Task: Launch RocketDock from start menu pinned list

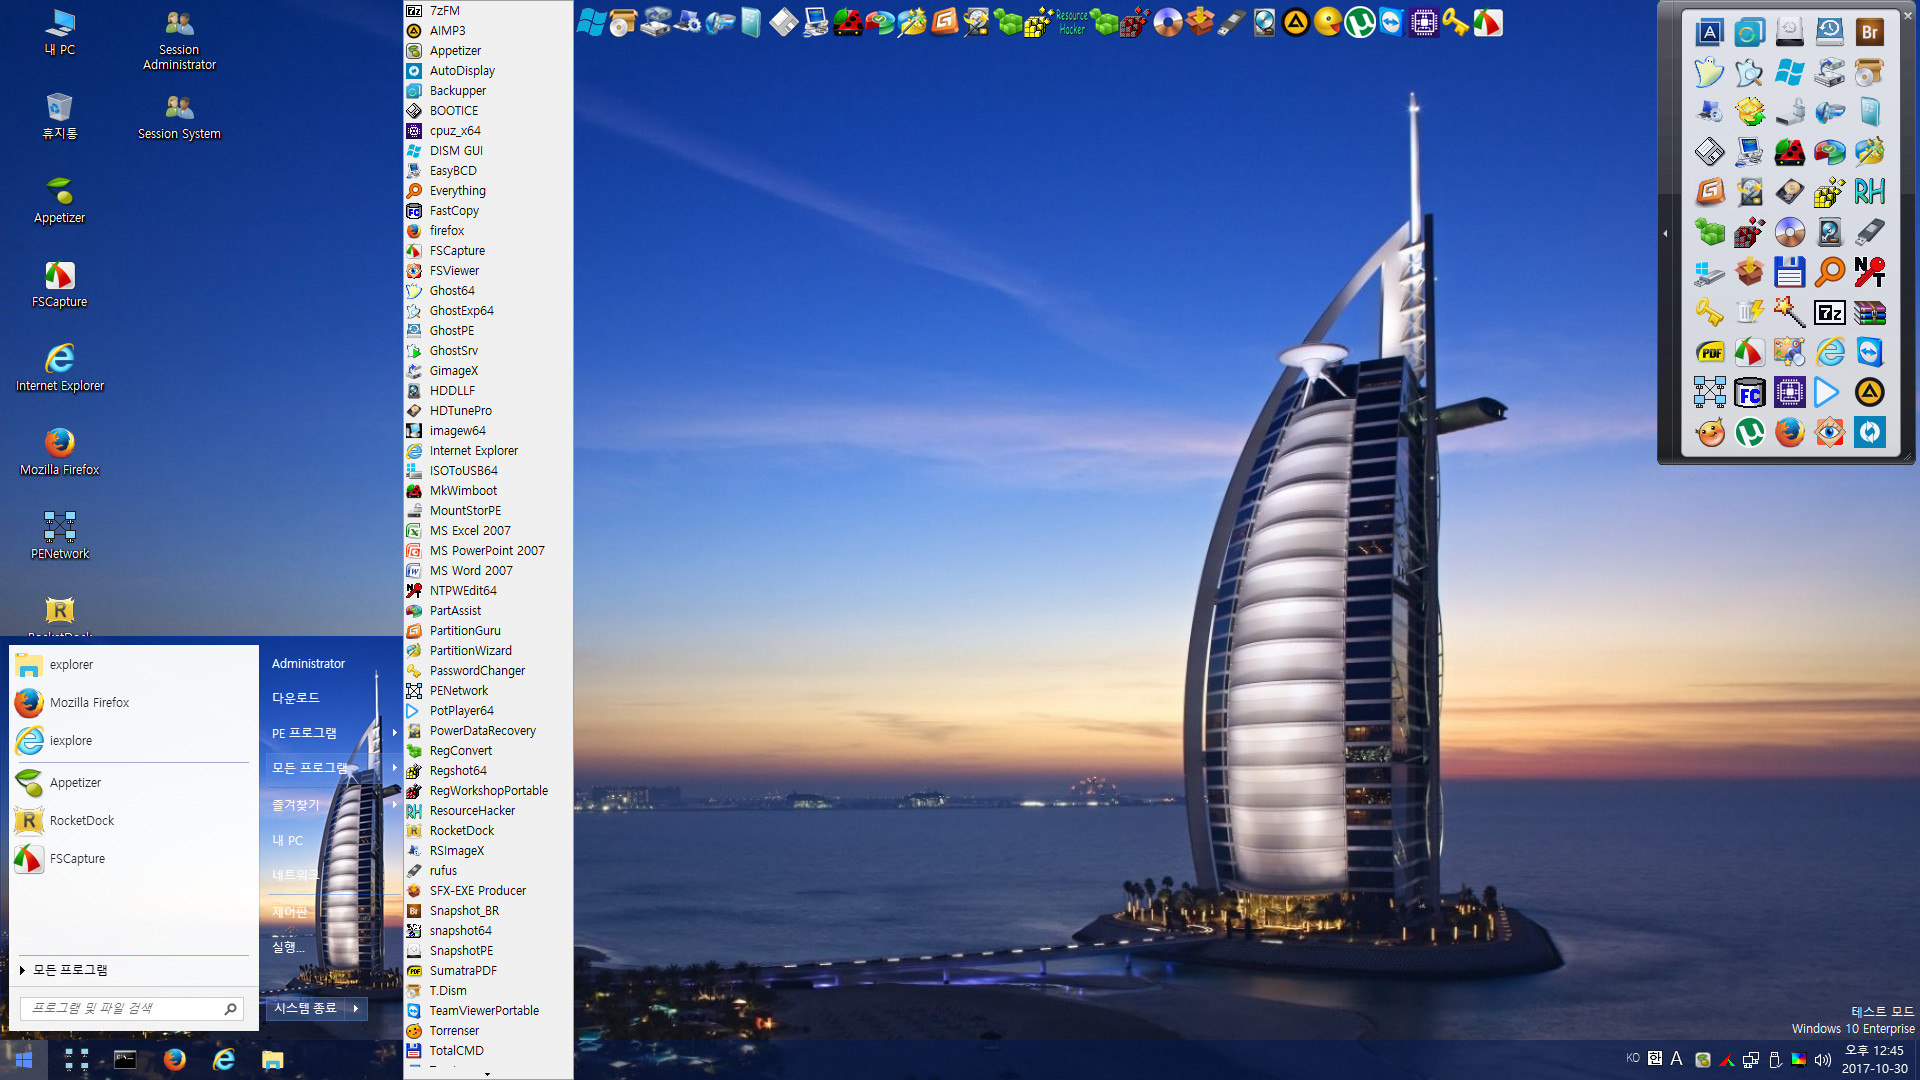Action: coord(132,821)
